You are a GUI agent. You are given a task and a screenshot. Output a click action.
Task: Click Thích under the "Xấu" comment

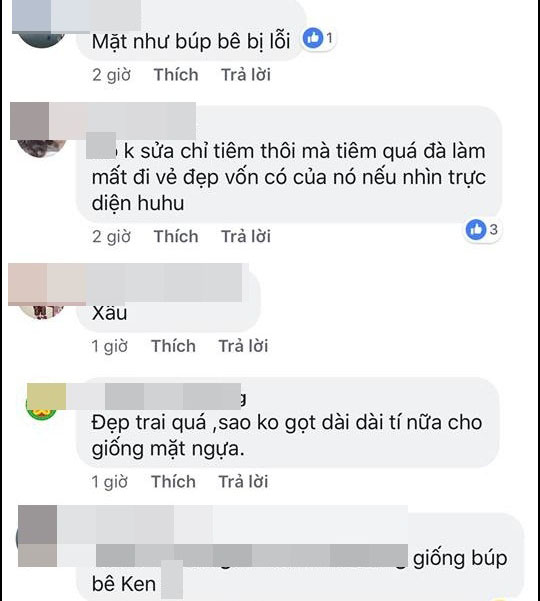(x=173, y=346)
